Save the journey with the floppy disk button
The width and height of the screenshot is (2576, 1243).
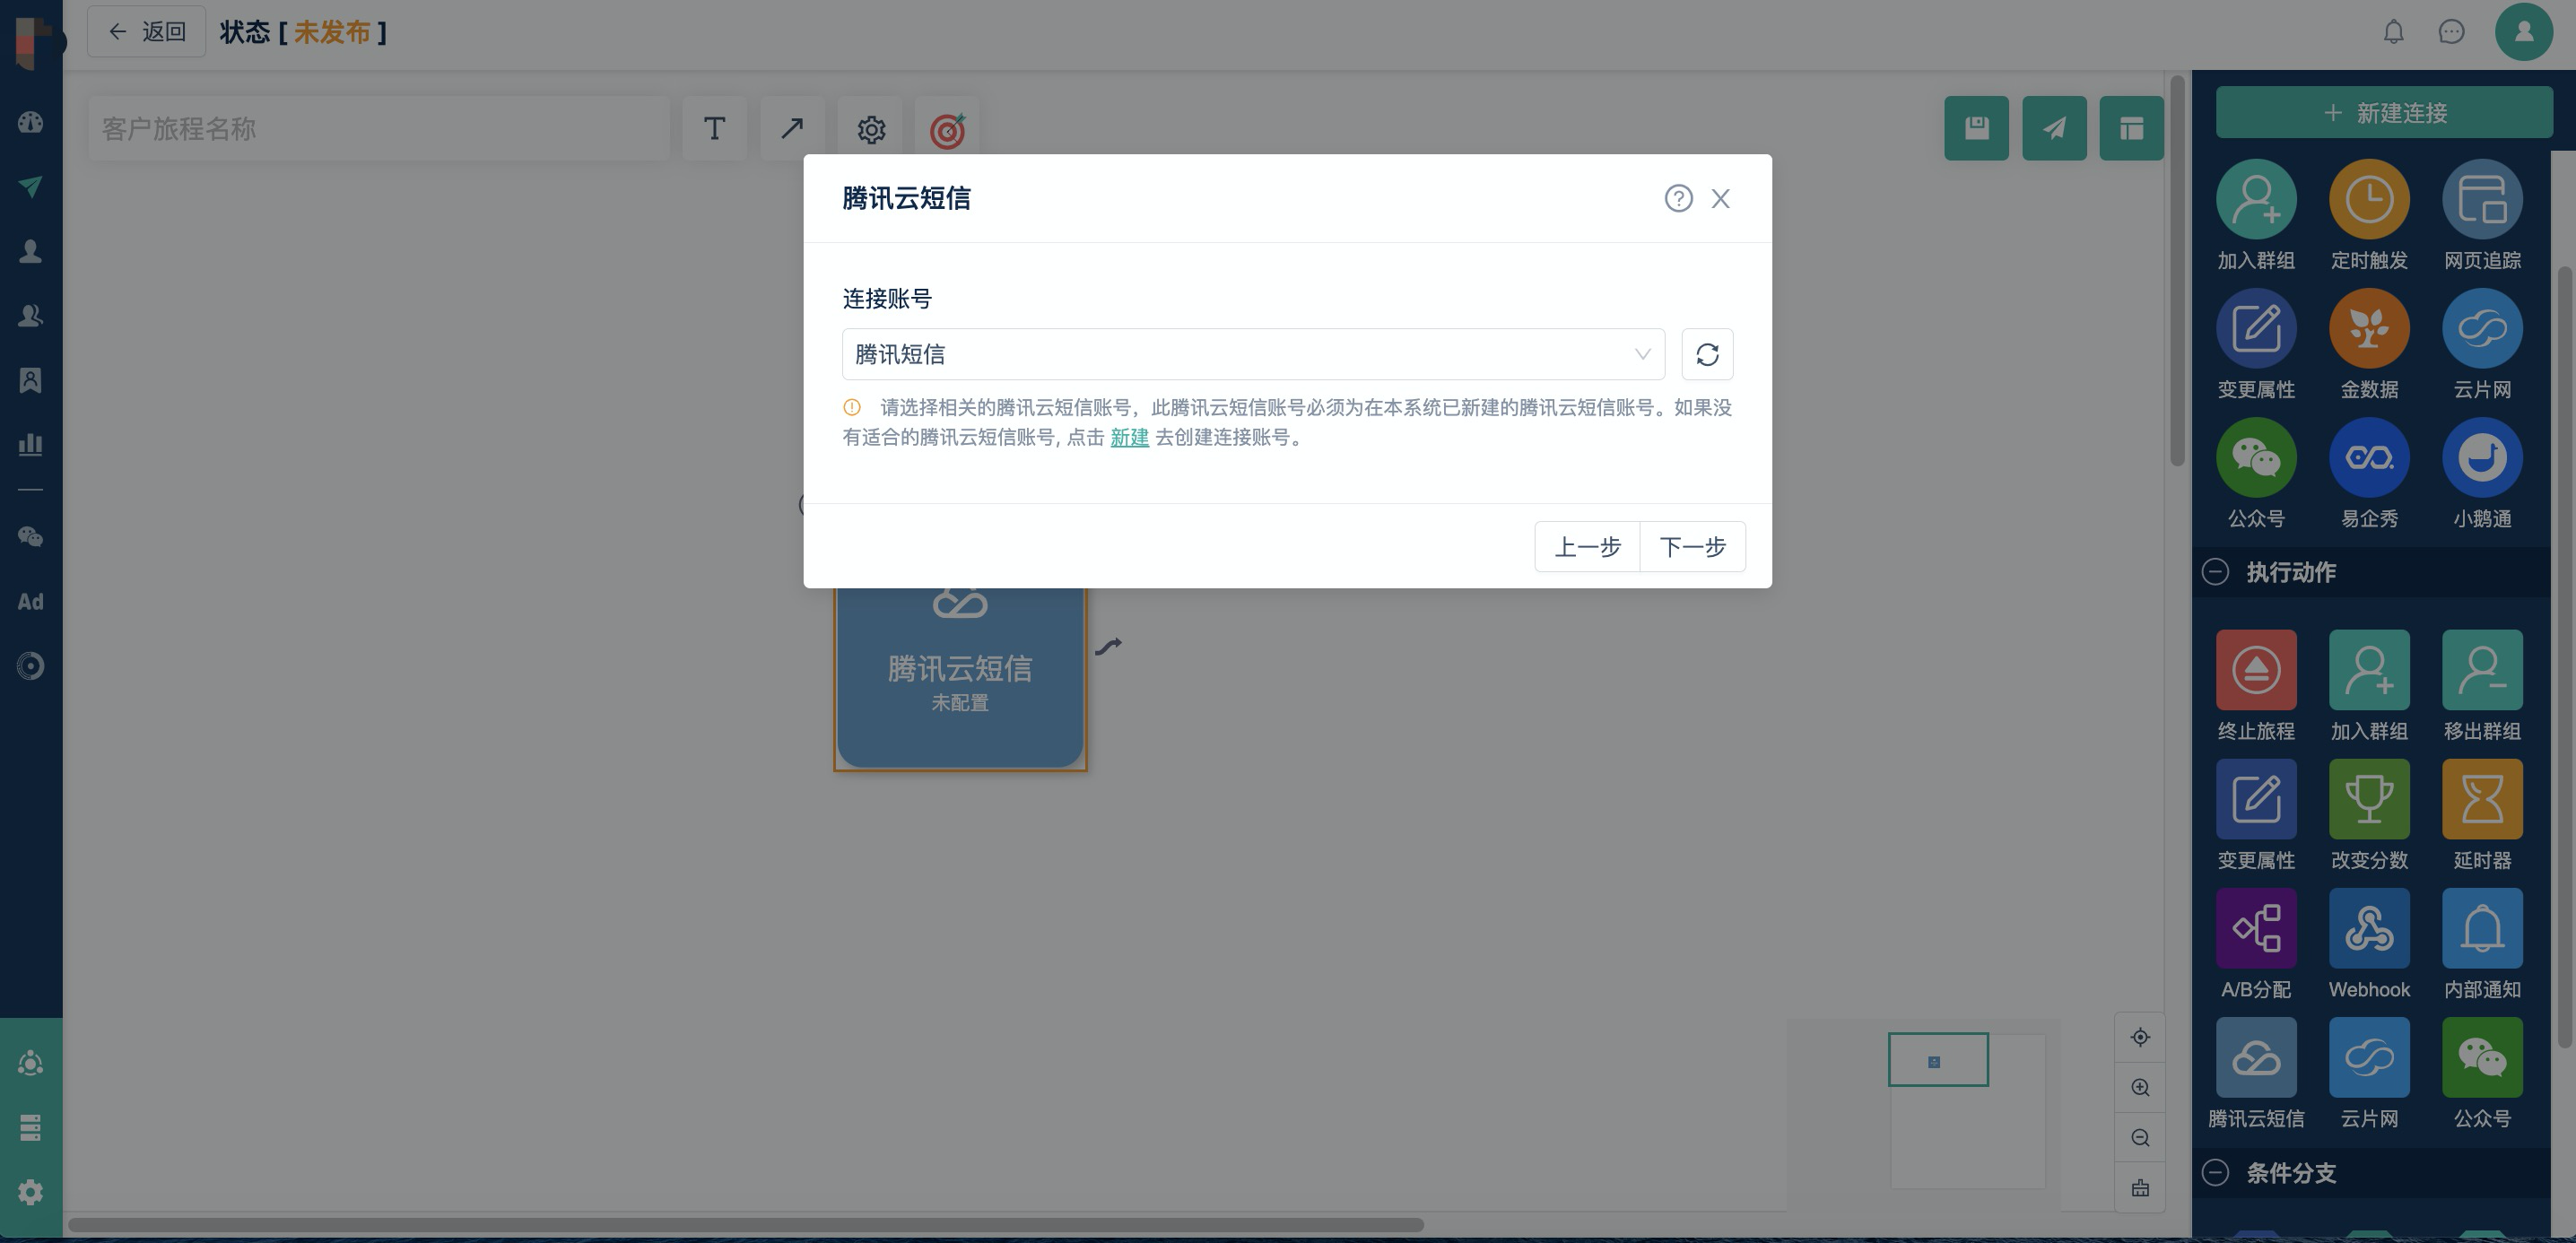[1976, 128]
